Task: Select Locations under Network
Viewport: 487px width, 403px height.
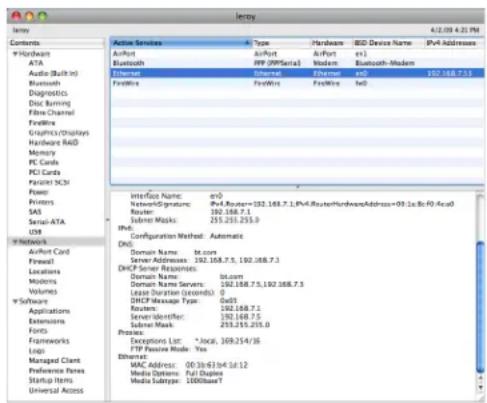Action: (x=44, y=271)
